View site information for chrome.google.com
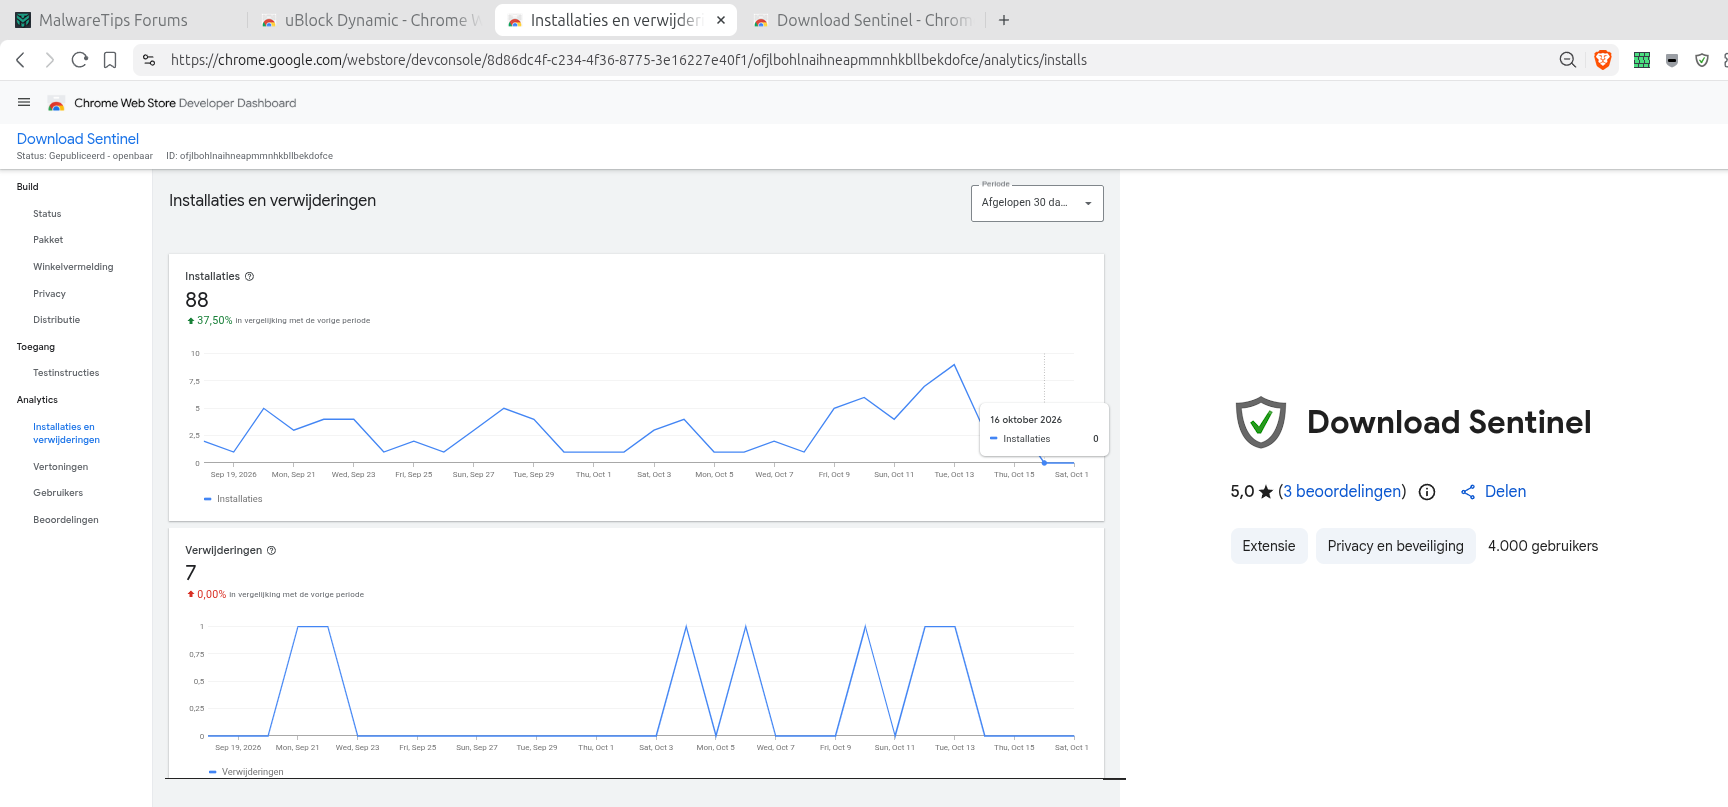1728x807 pixels. click(149, 60)
